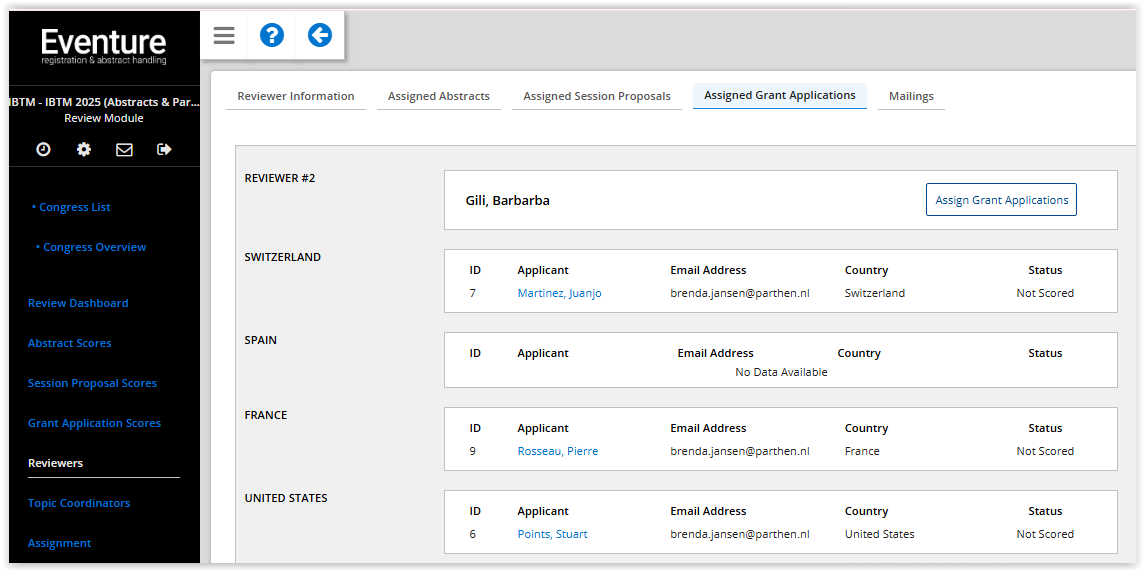
Task: Go back with the blue arrow icon
Action: pyautogui.click(x=320, y=35)
